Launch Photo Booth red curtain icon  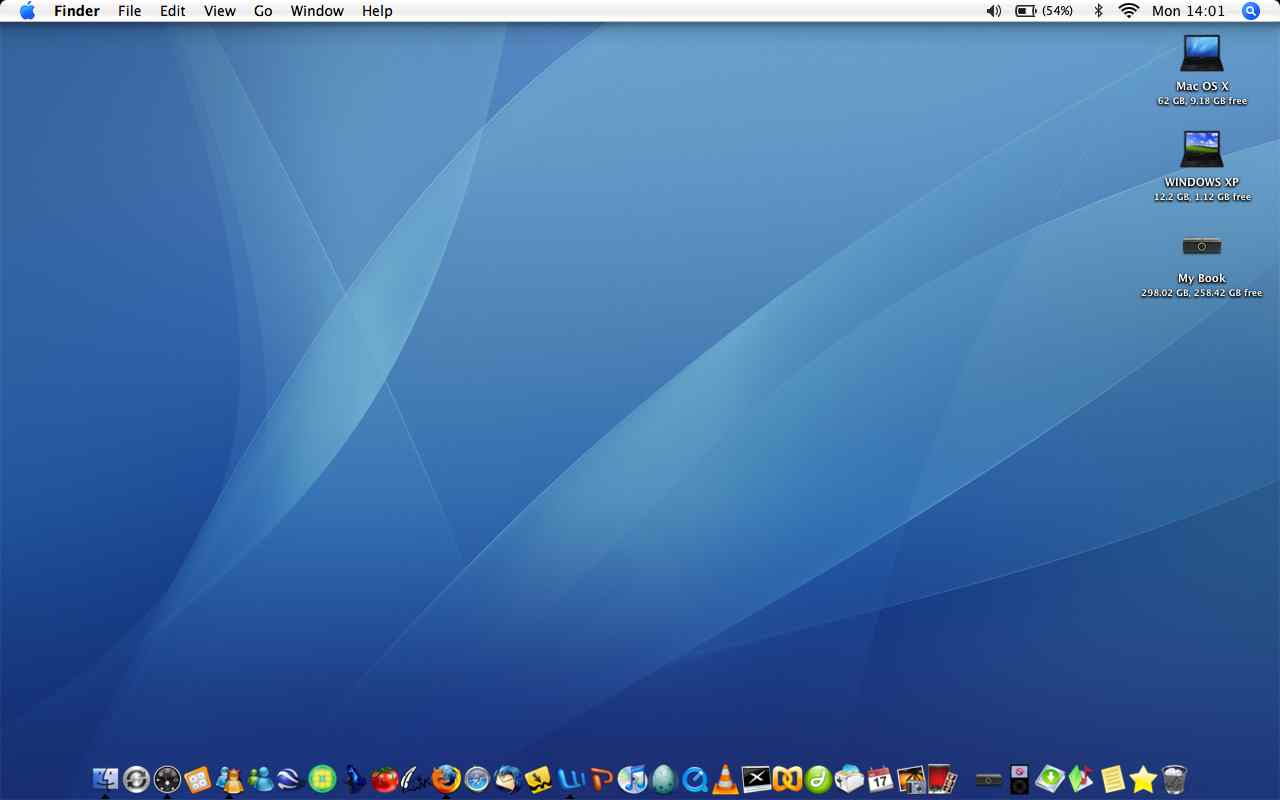point(942,779)
